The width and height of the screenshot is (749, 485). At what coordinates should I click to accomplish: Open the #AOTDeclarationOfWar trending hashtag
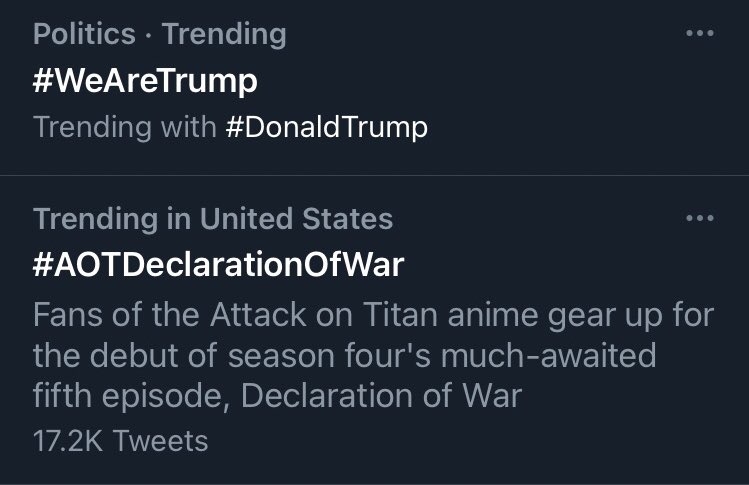tap(218, 265)
